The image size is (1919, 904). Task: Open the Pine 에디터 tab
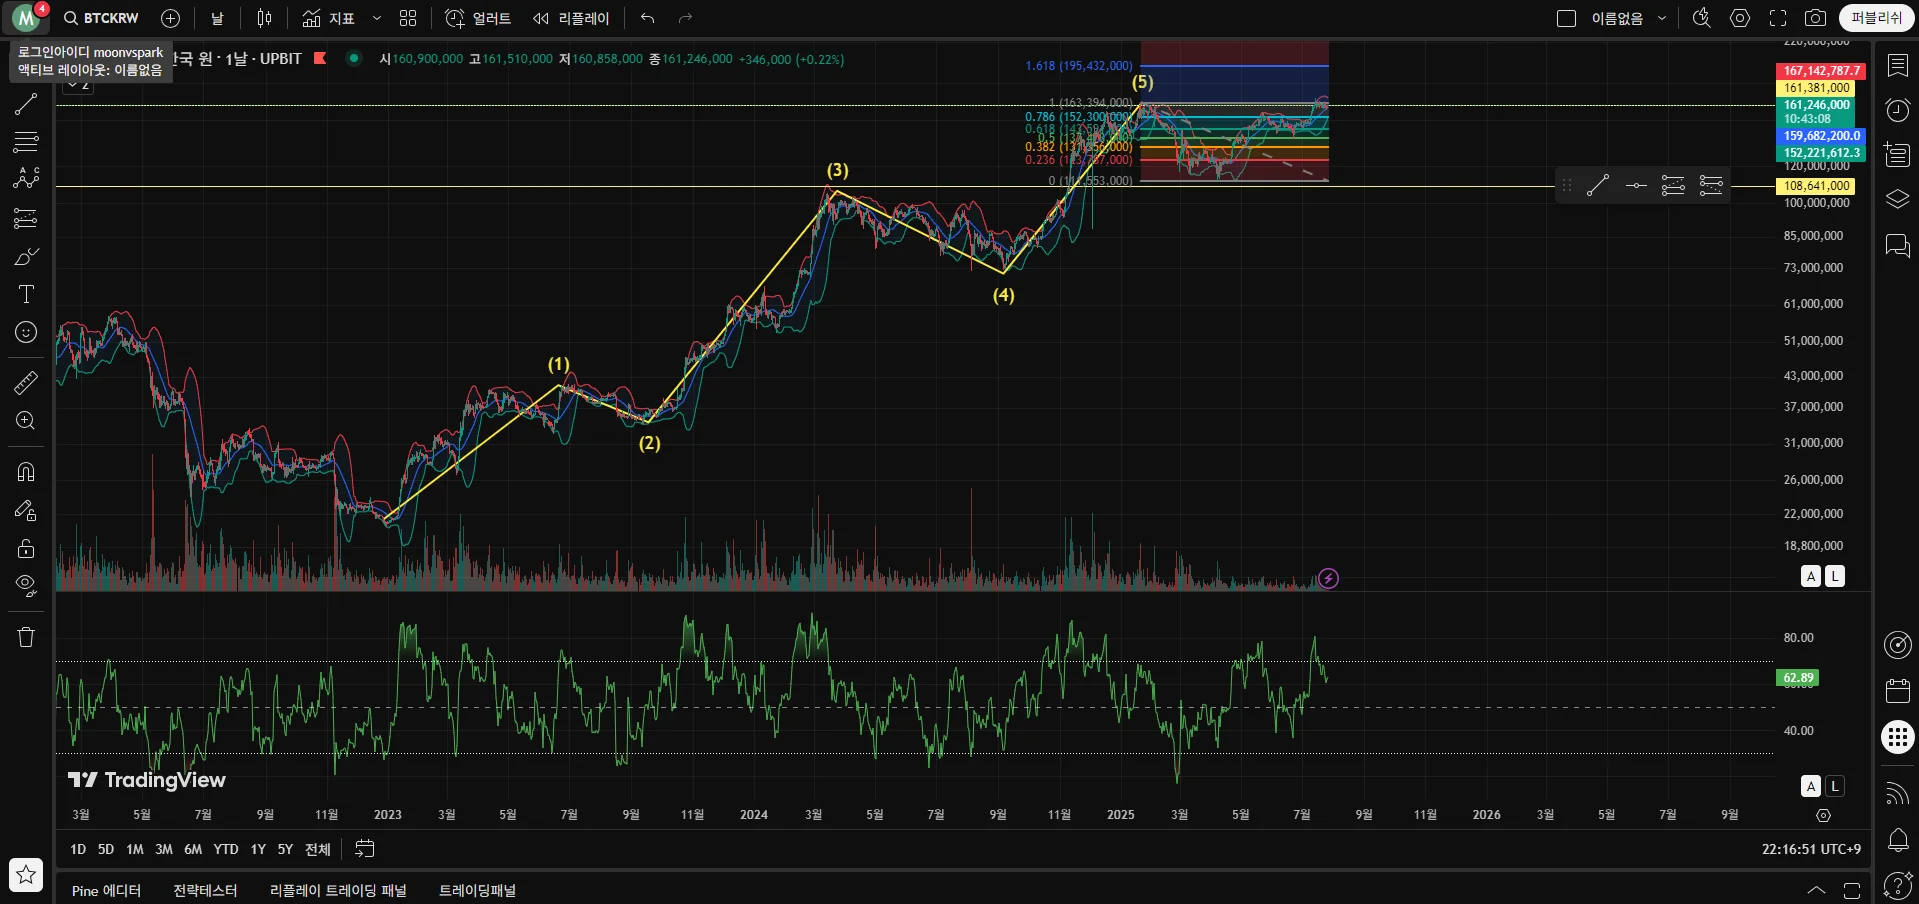[106, 890]
